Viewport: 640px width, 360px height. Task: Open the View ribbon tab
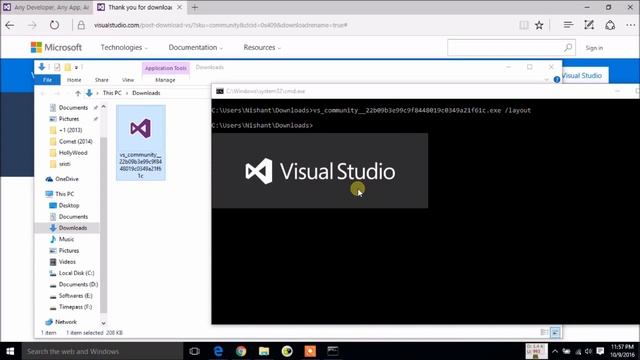[128, 80]
